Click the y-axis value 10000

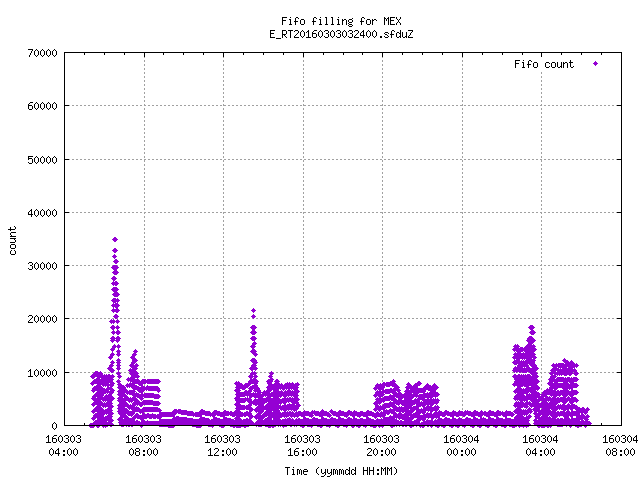coord(42,373)
